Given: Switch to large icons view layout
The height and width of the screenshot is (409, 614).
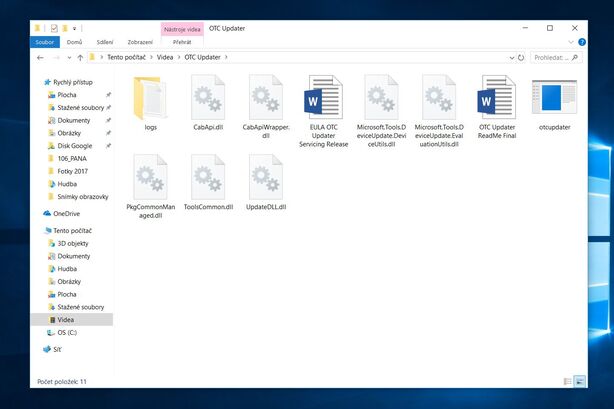Looking at the screenshot, I should click(580, 381).
